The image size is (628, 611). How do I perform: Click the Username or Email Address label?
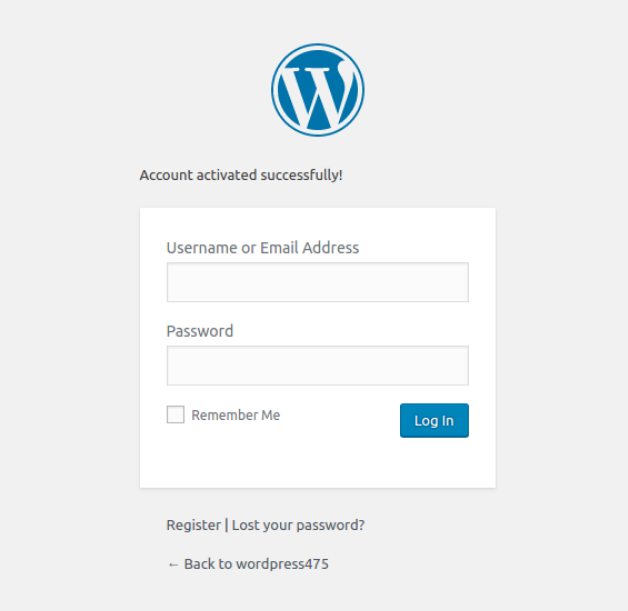(262, 248)
